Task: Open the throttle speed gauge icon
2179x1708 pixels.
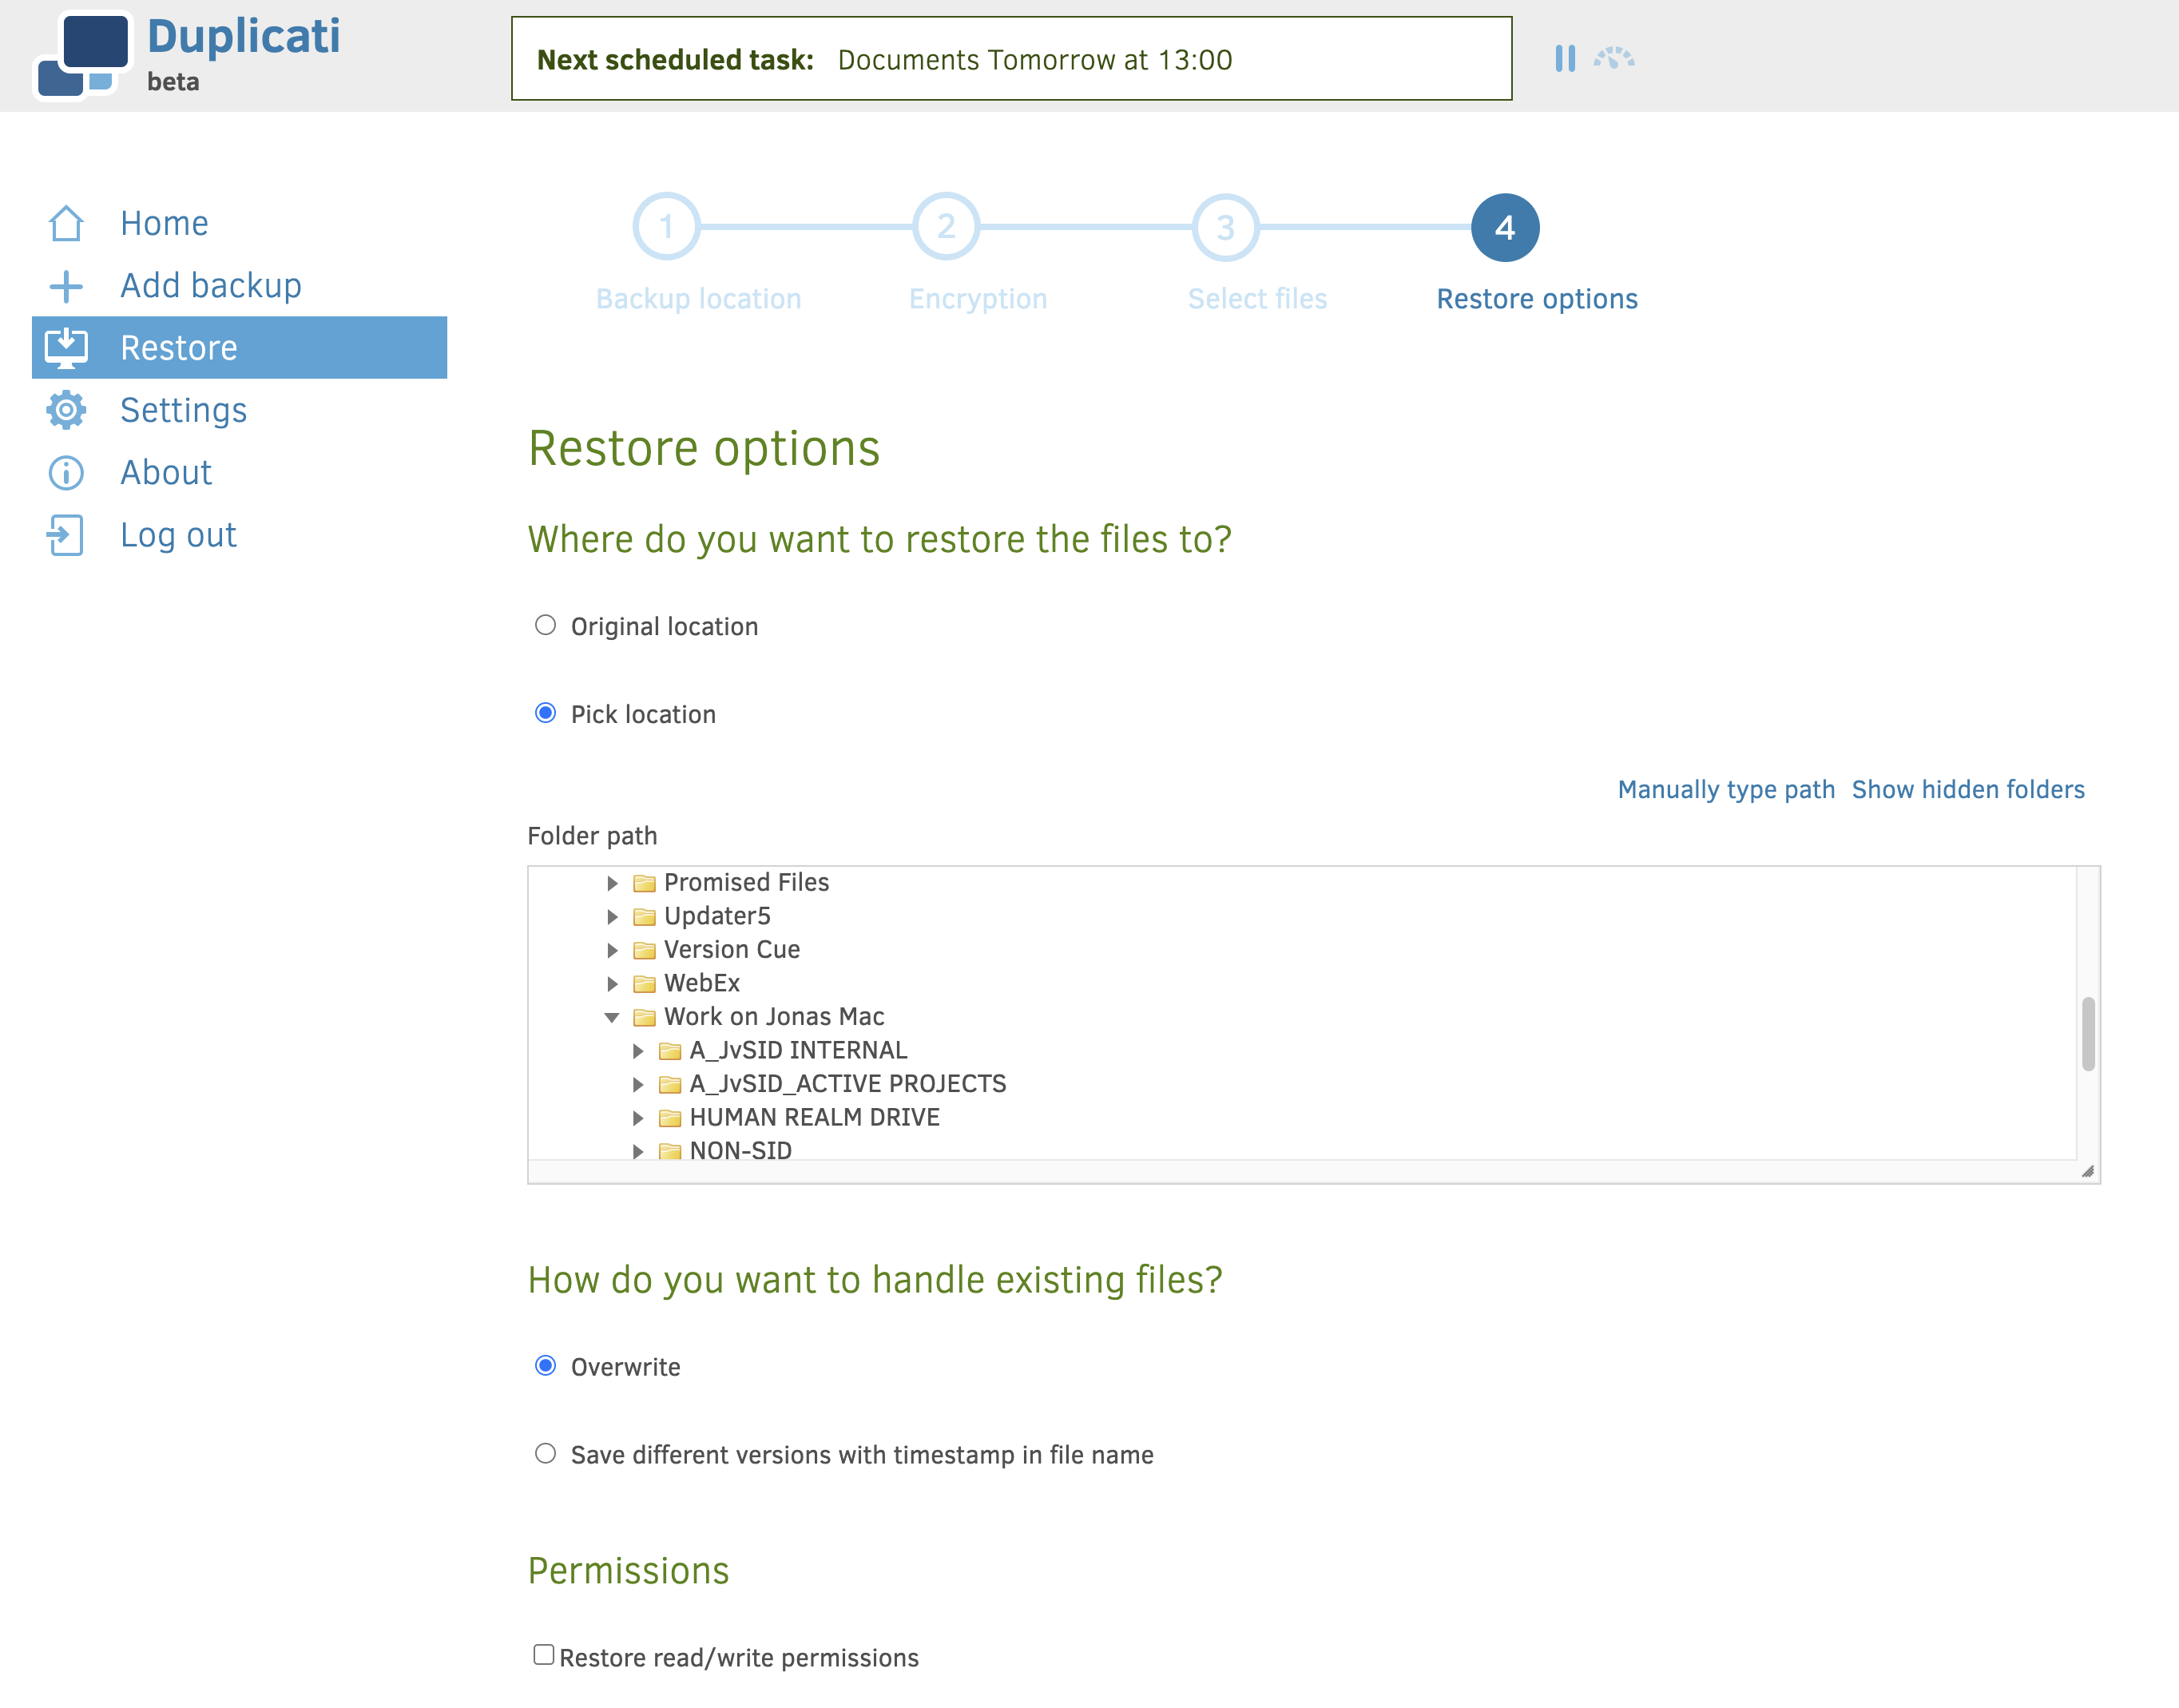Action: [1614, 58]
